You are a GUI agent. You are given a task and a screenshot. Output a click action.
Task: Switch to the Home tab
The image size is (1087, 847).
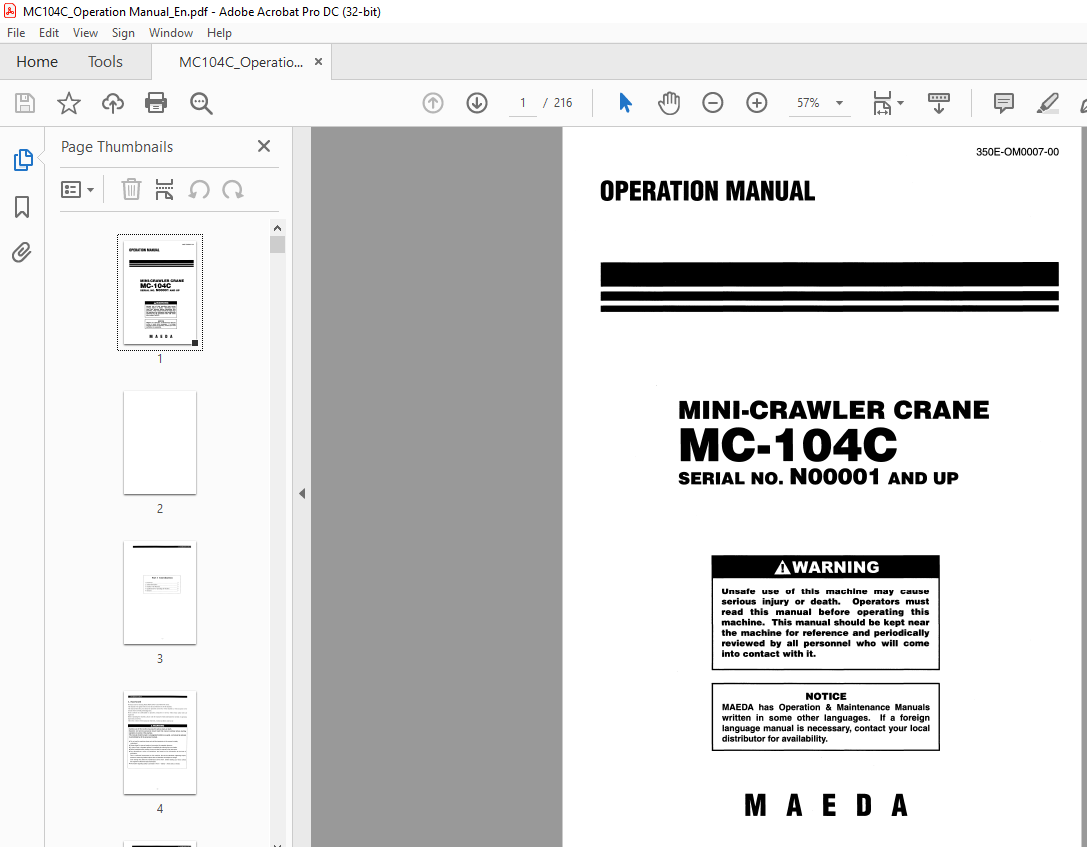(37, 62)
